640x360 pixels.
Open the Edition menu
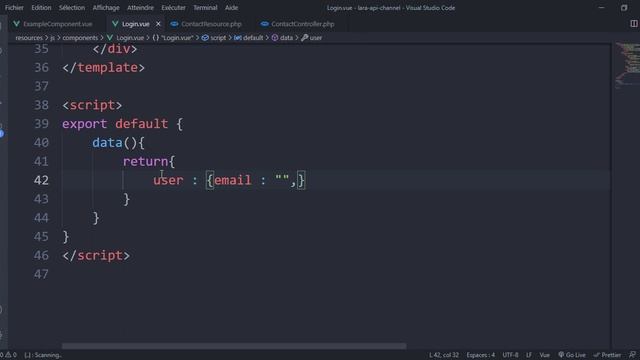[x=41, y=8]
